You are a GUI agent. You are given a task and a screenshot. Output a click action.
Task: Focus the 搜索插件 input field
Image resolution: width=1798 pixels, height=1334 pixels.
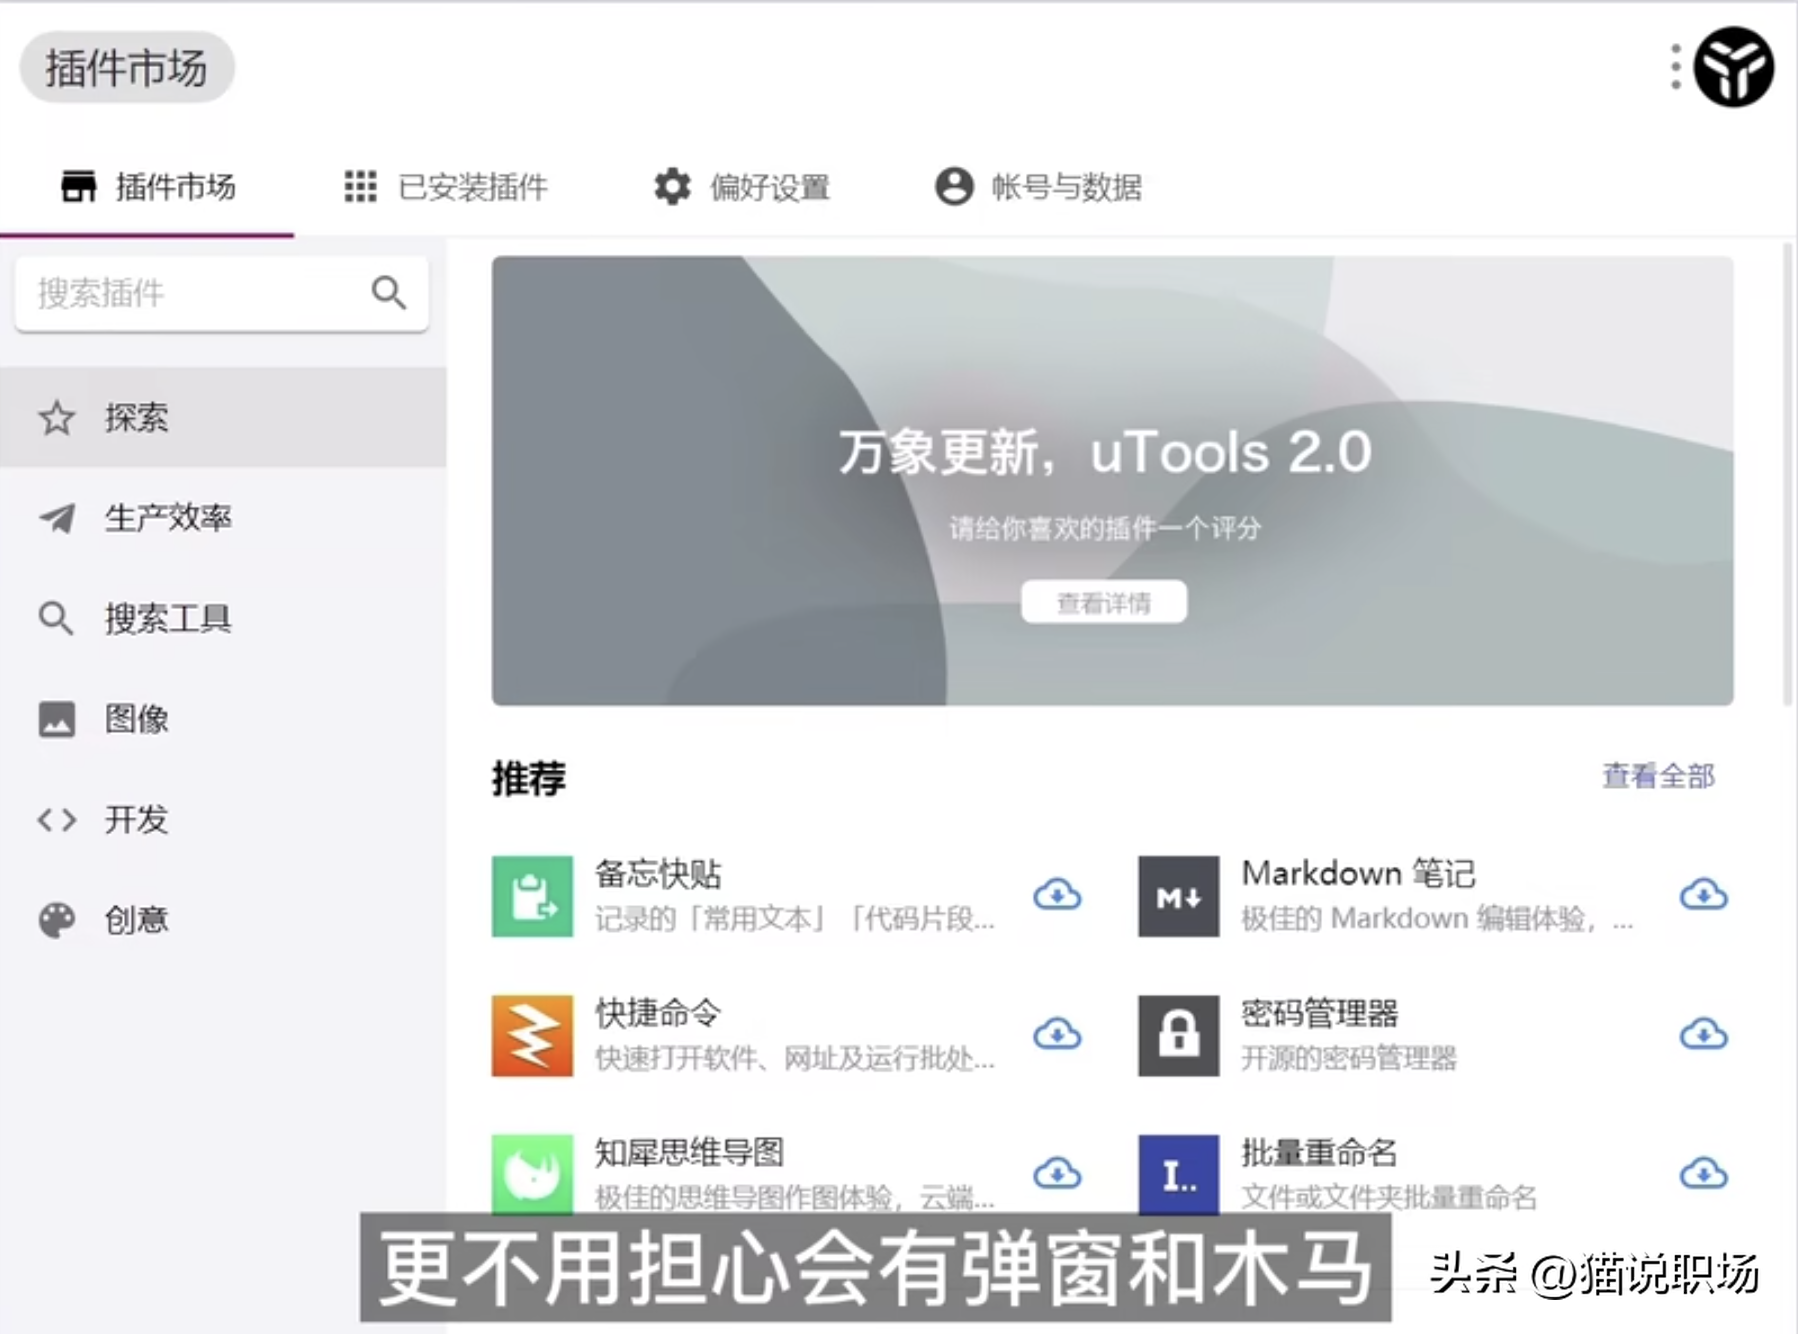click(x=221, y=293)
